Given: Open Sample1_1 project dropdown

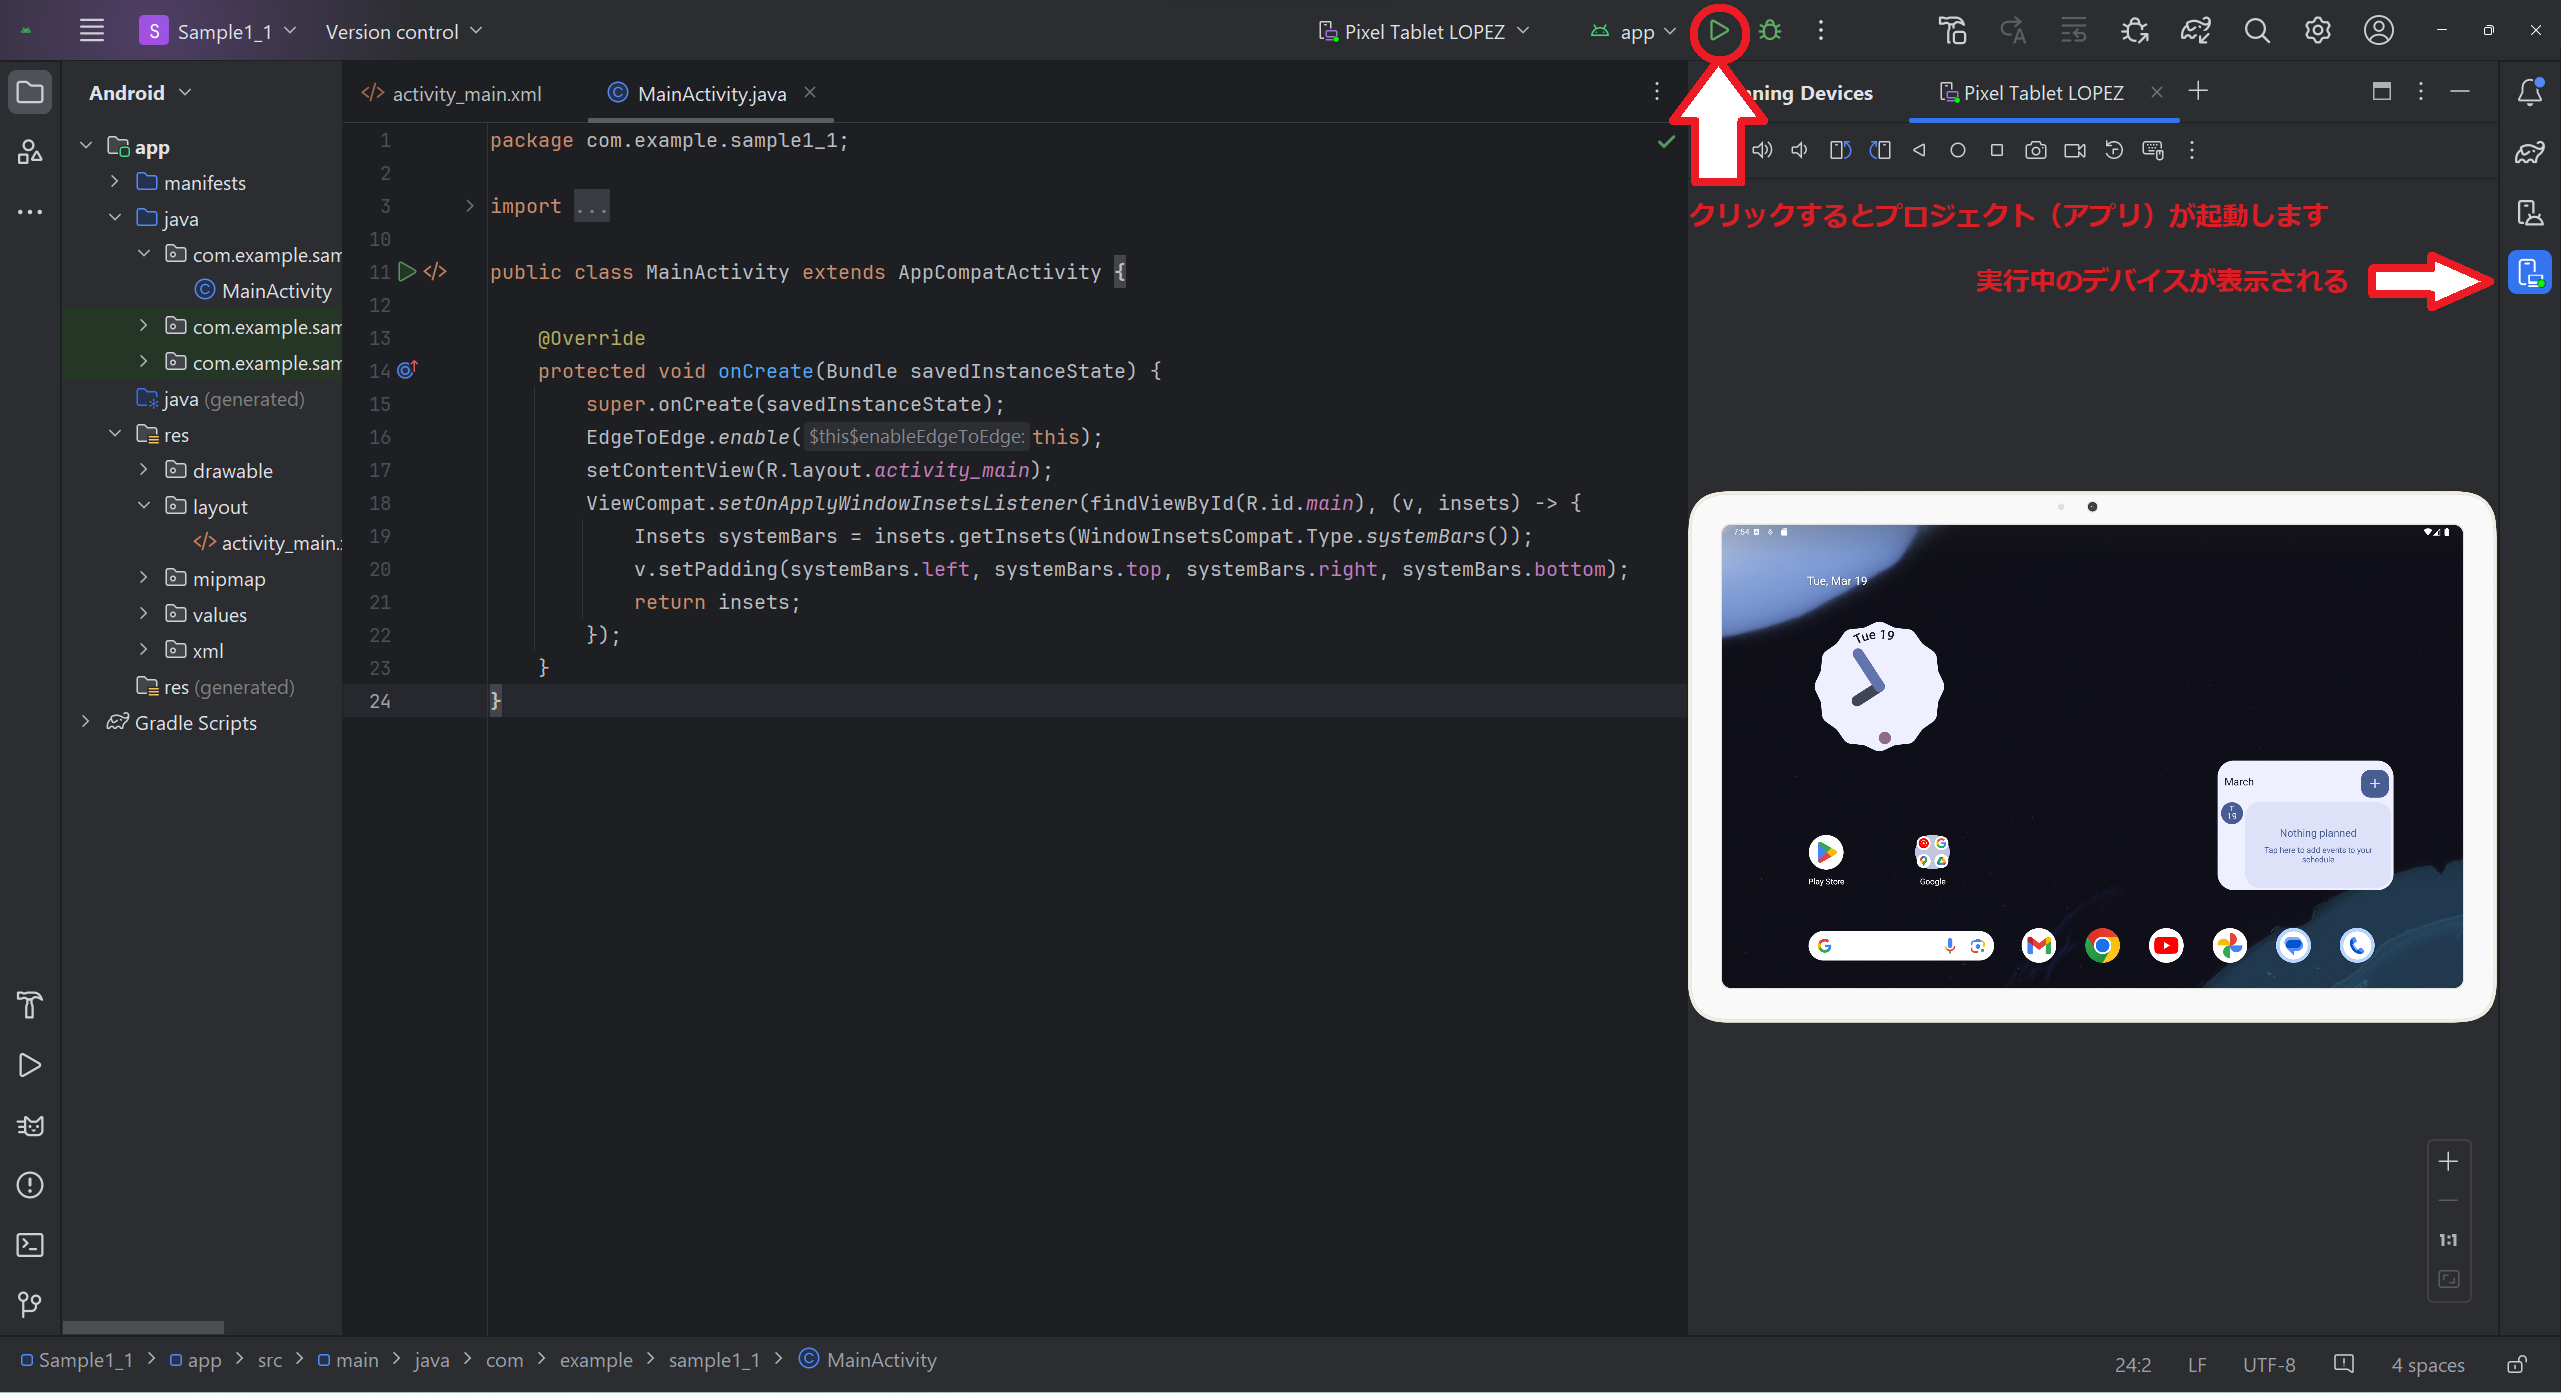Looking at the screenshot, I should click(218, 31).
